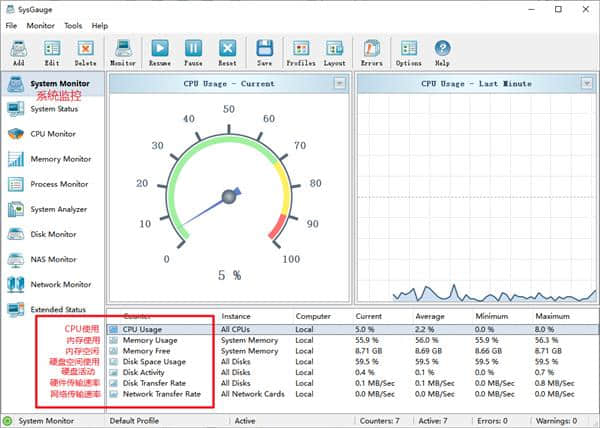Sort by the Average column header
The image size is (600, 428).
point(432,316)
